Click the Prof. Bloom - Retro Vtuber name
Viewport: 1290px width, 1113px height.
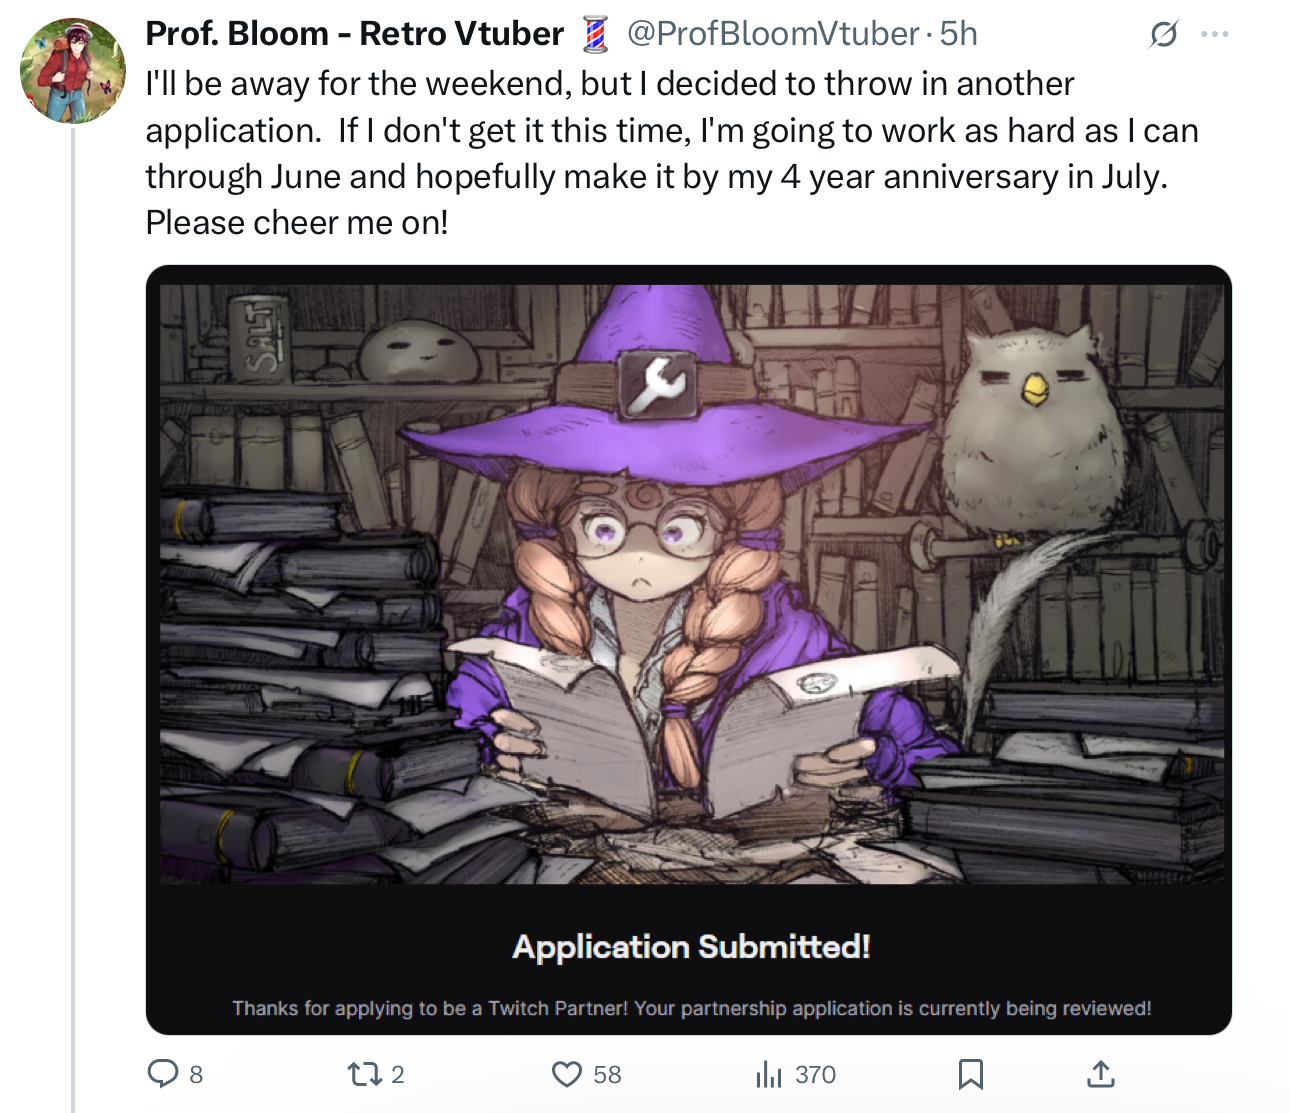(x=354, y=34)
